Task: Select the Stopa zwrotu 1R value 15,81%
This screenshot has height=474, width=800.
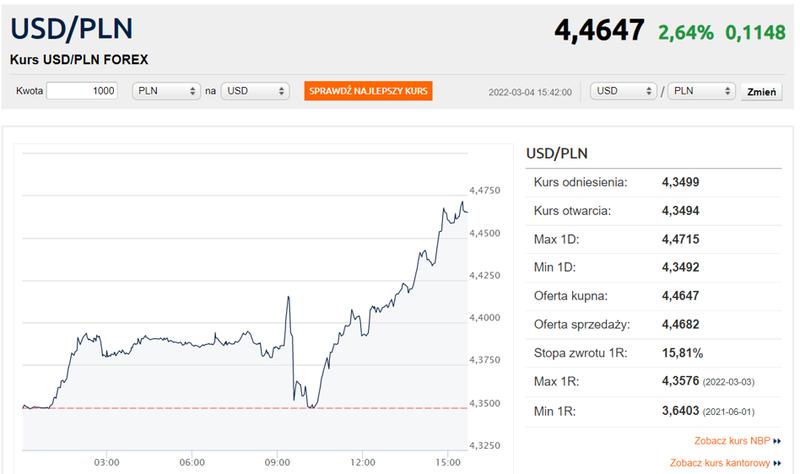Action: click(682, 353)
